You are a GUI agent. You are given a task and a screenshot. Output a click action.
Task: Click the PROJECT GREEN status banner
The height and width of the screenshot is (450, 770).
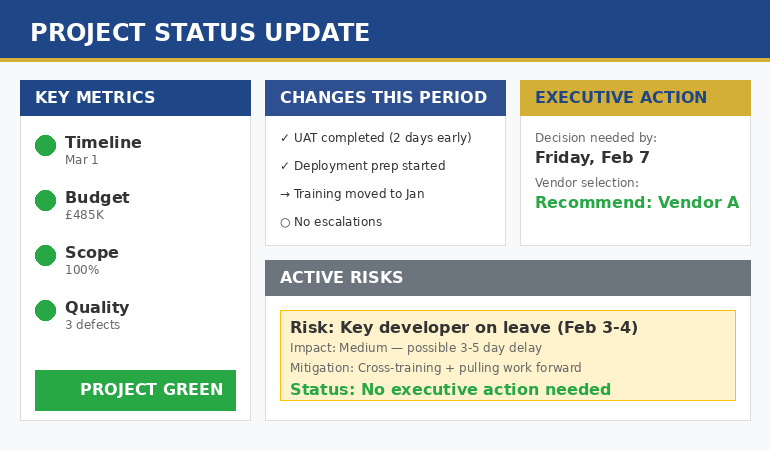(x=135, y=390)
